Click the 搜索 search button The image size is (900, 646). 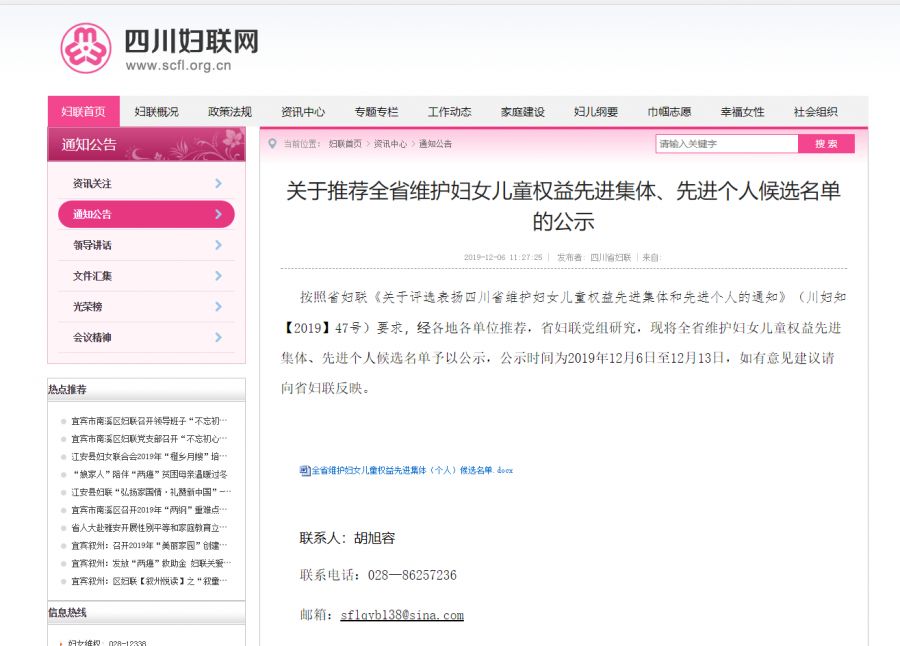(825, 144)
